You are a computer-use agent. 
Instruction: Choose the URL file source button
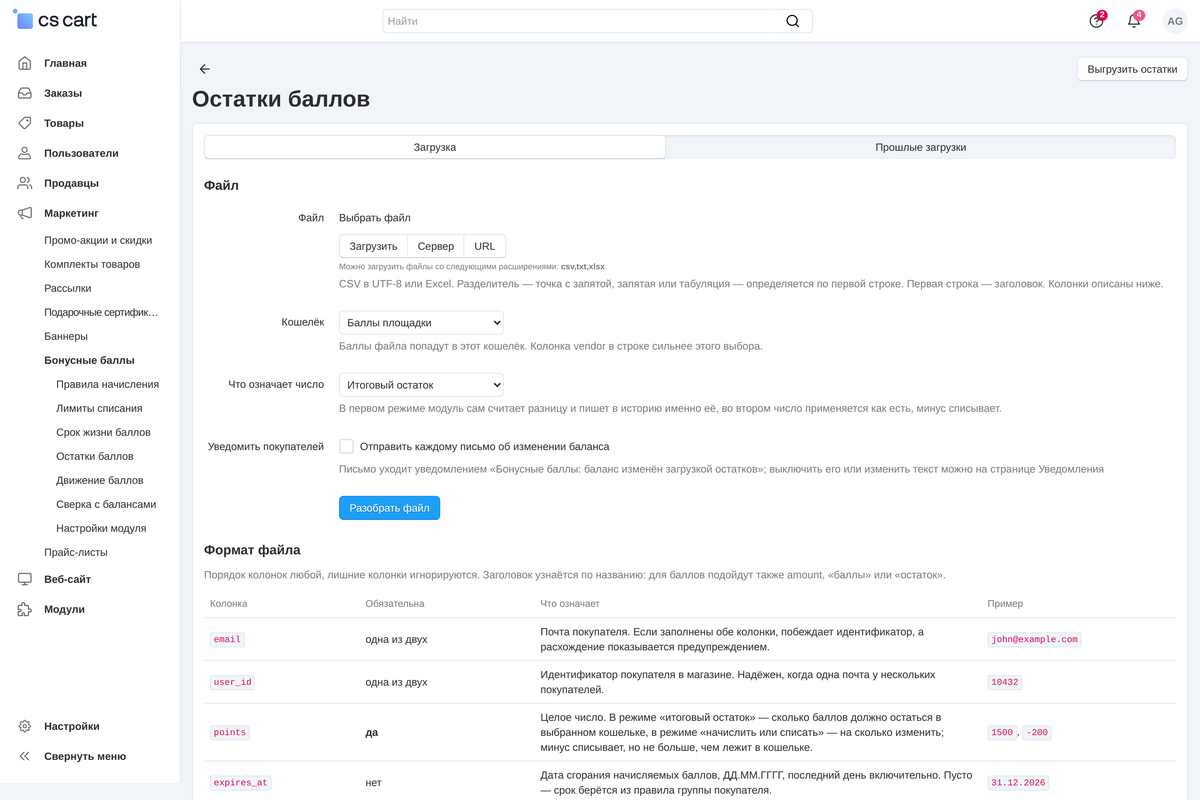(x=485, y=246)
